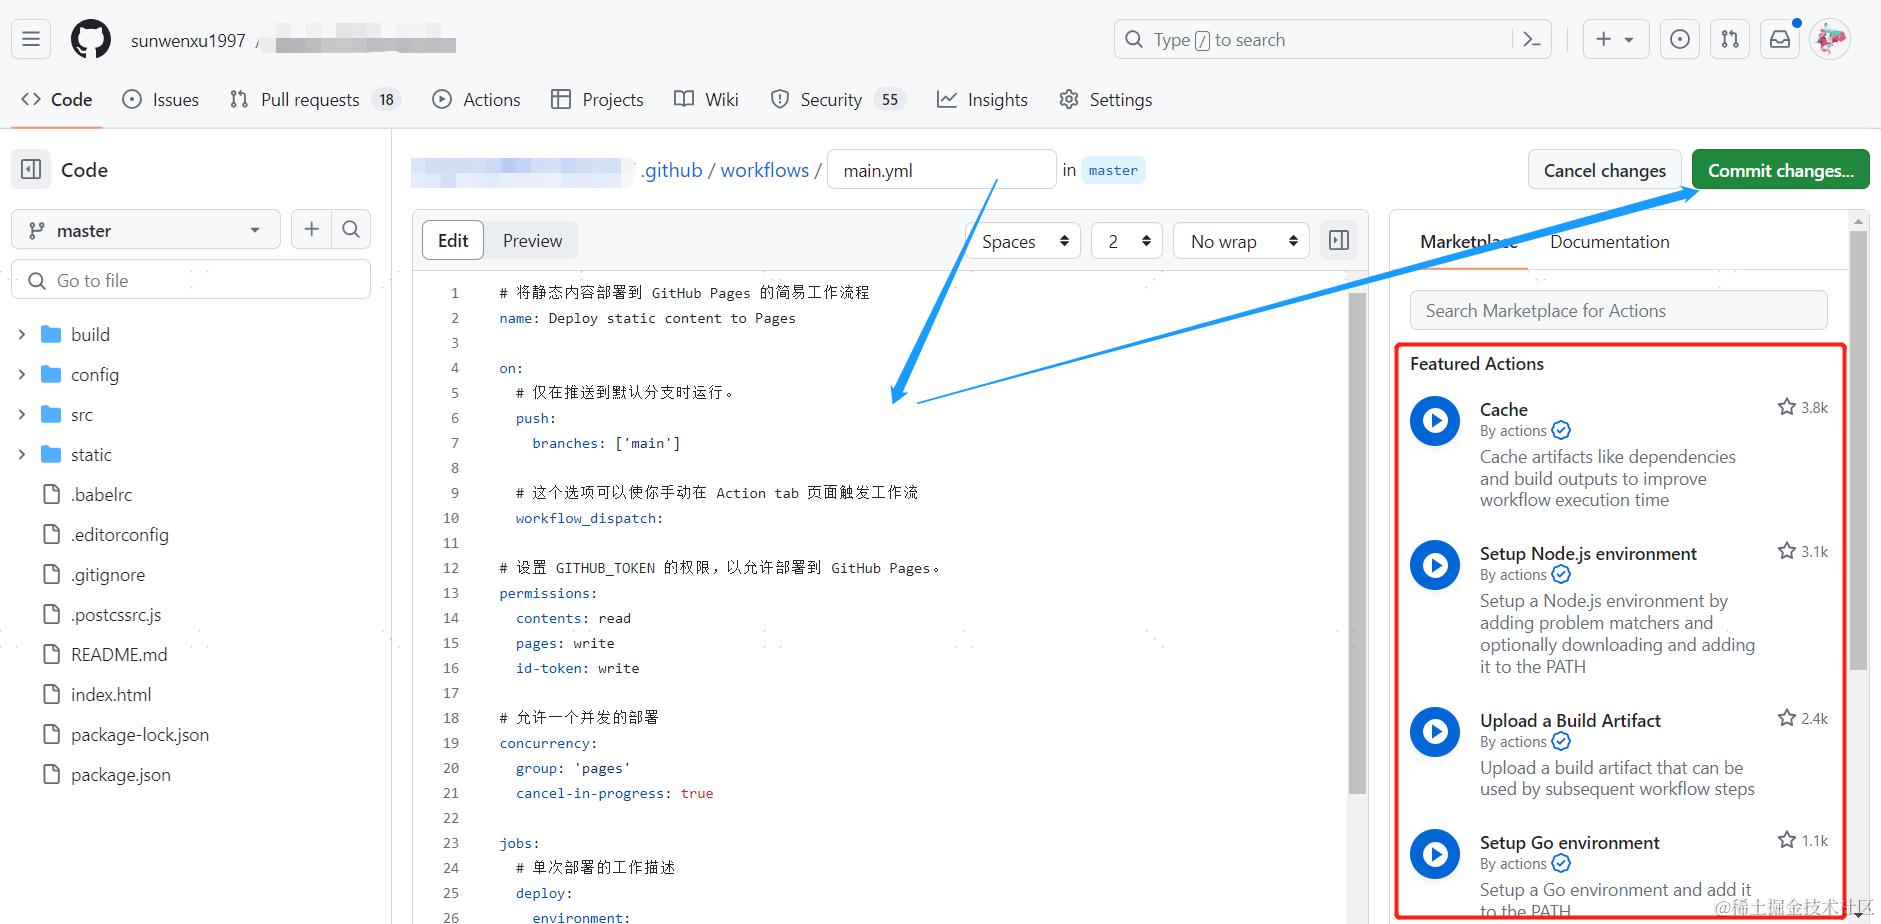Open the issues circle icon in header
The width and height of the screenshot is (1881, 924).
1680,40
